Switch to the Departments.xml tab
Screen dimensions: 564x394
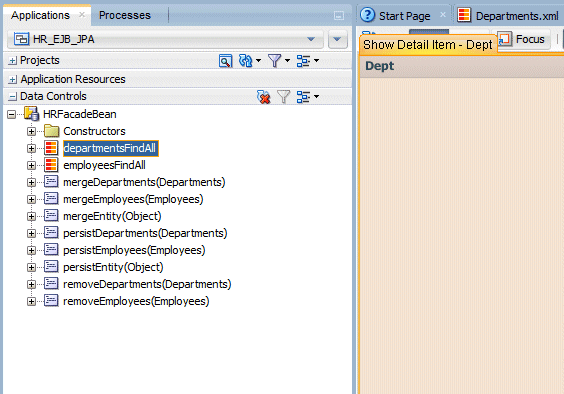(517, 16)
